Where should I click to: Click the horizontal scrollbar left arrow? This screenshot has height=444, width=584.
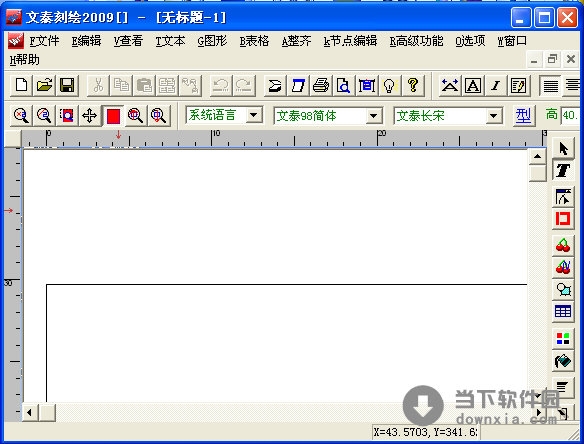[29, 412]
